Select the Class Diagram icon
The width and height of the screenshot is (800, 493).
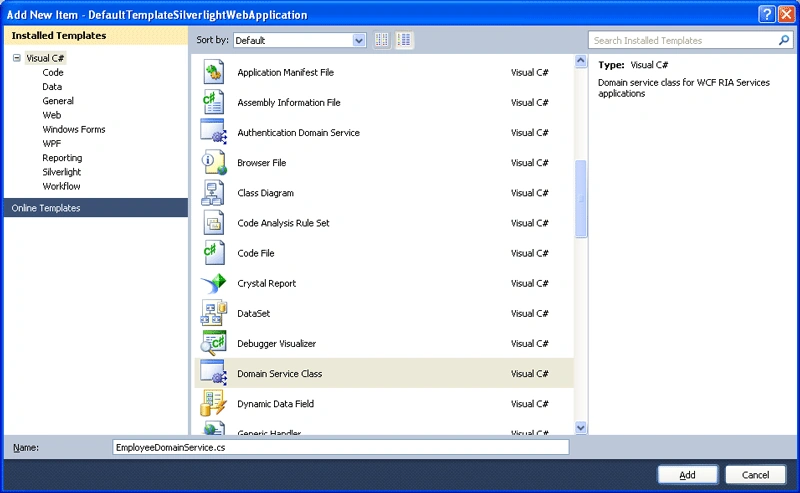pyautogui.click(x=213, y=192)
